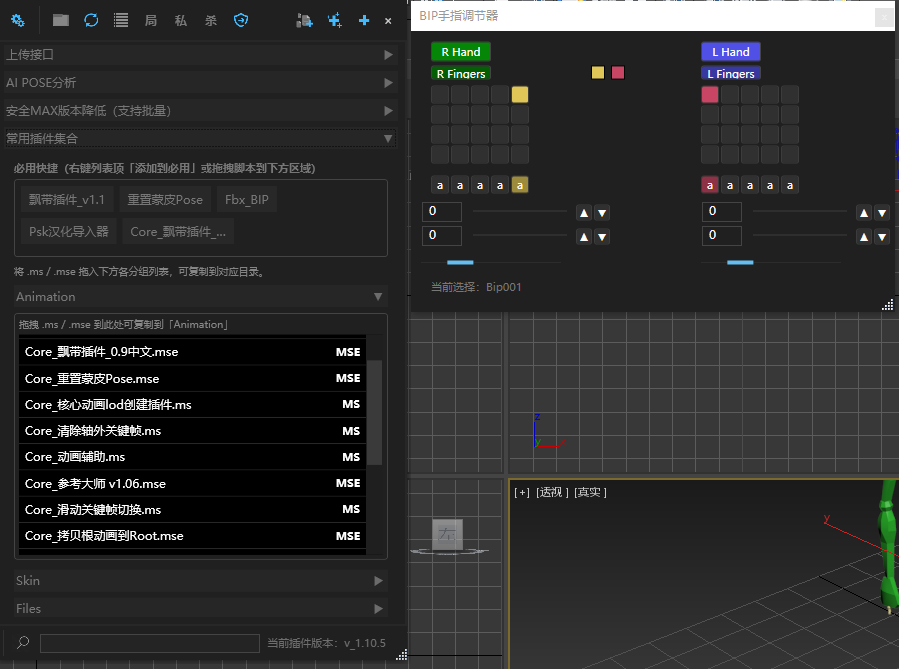Image resolution: width=899 pixels, height=669 pixels.
Task: Click the yellow color swatch beside R Fingers
Action: [x=597, y=73]
